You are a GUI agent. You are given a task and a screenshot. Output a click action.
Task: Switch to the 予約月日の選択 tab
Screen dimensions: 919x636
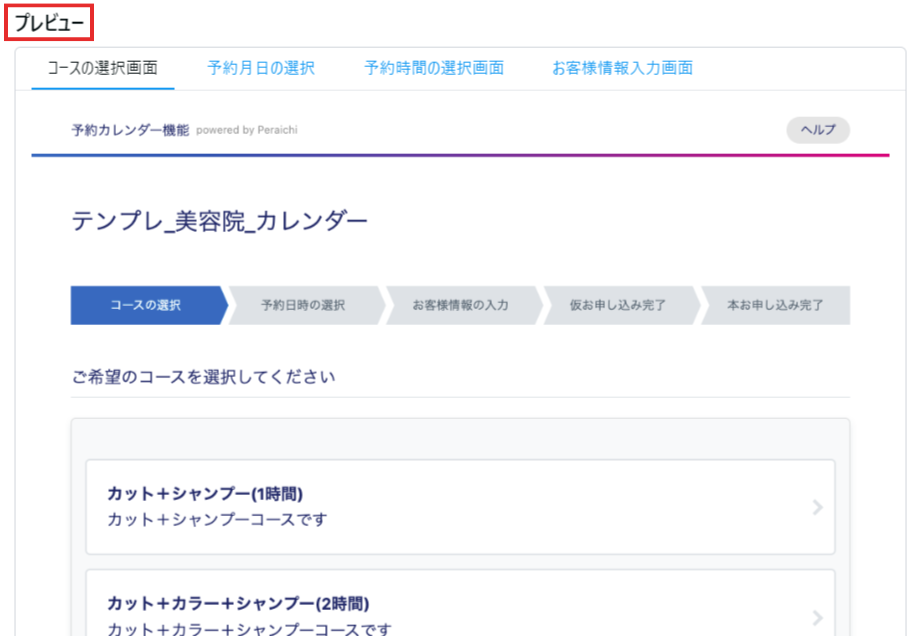click(x=261, y=68)
